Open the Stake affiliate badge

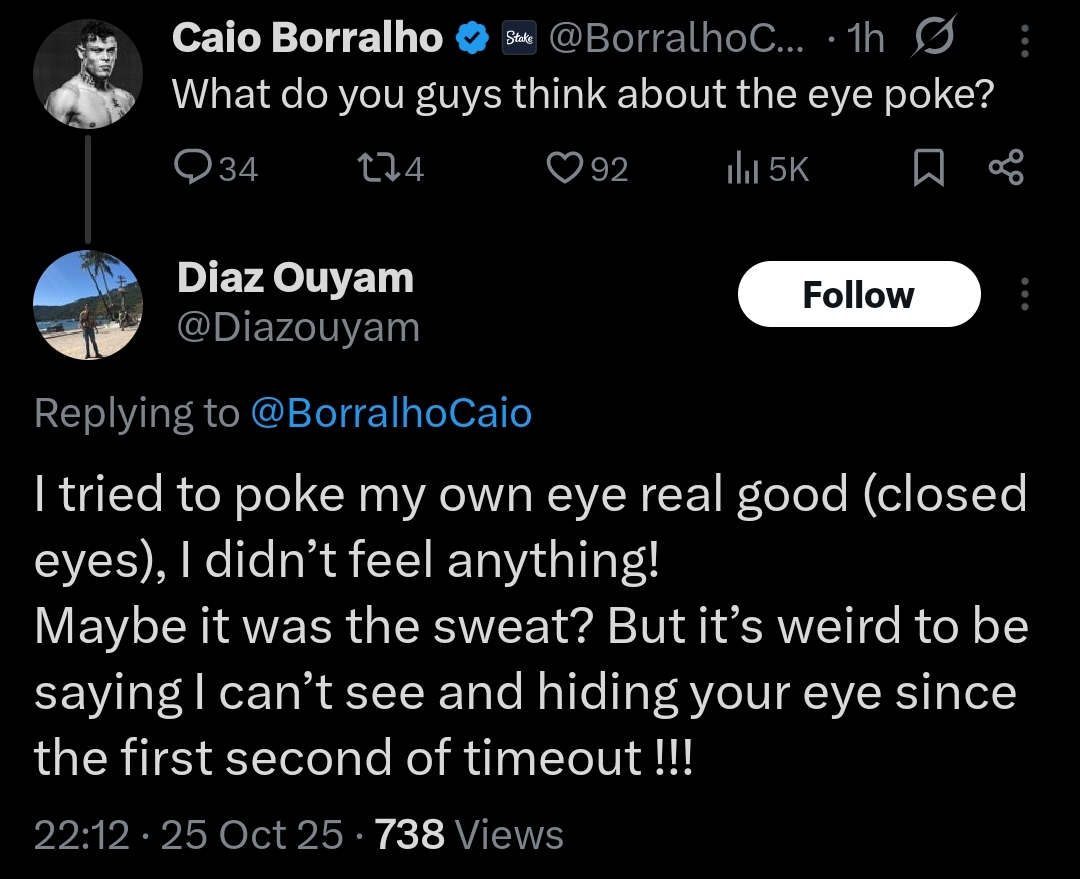pos(518,39)
